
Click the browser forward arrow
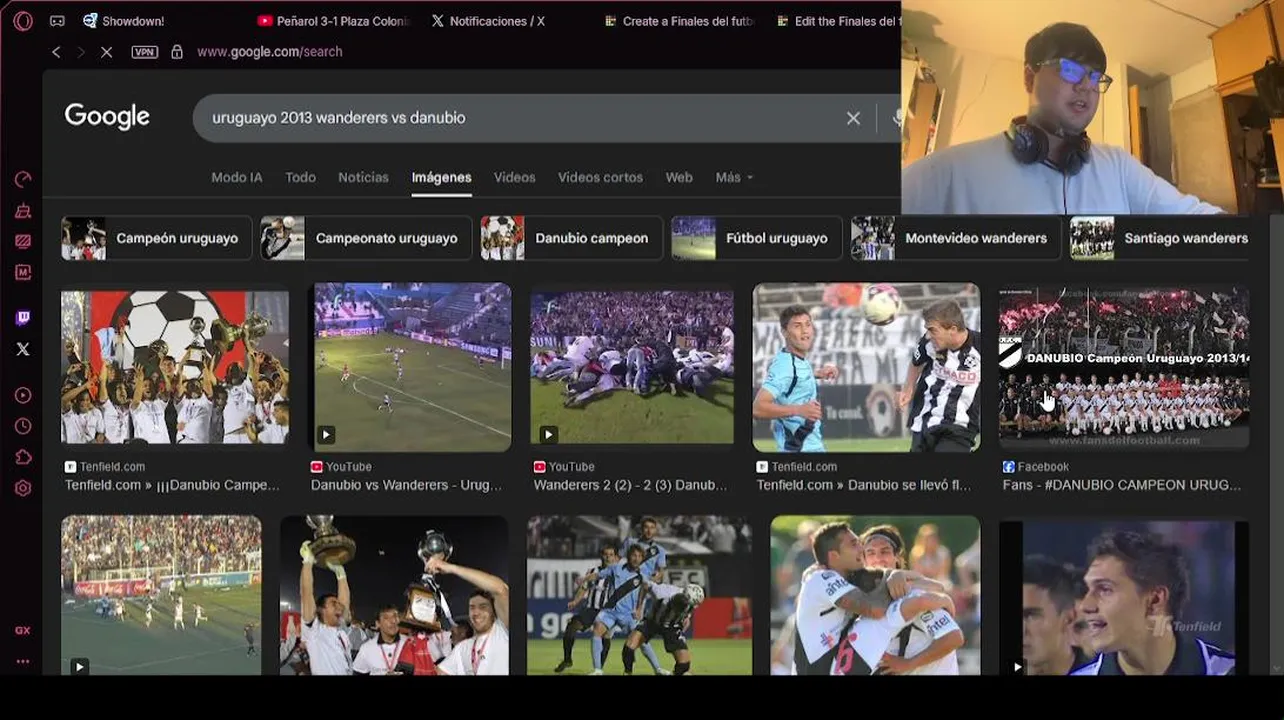coord(81,52)
